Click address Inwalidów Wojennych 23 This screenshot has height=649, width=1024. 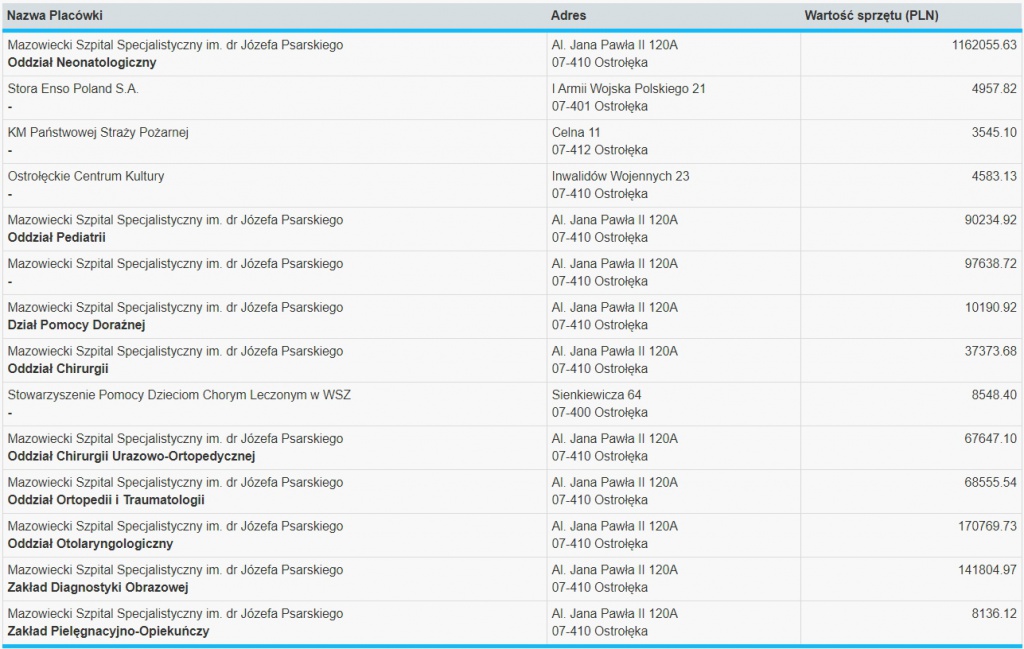point(620,176)
